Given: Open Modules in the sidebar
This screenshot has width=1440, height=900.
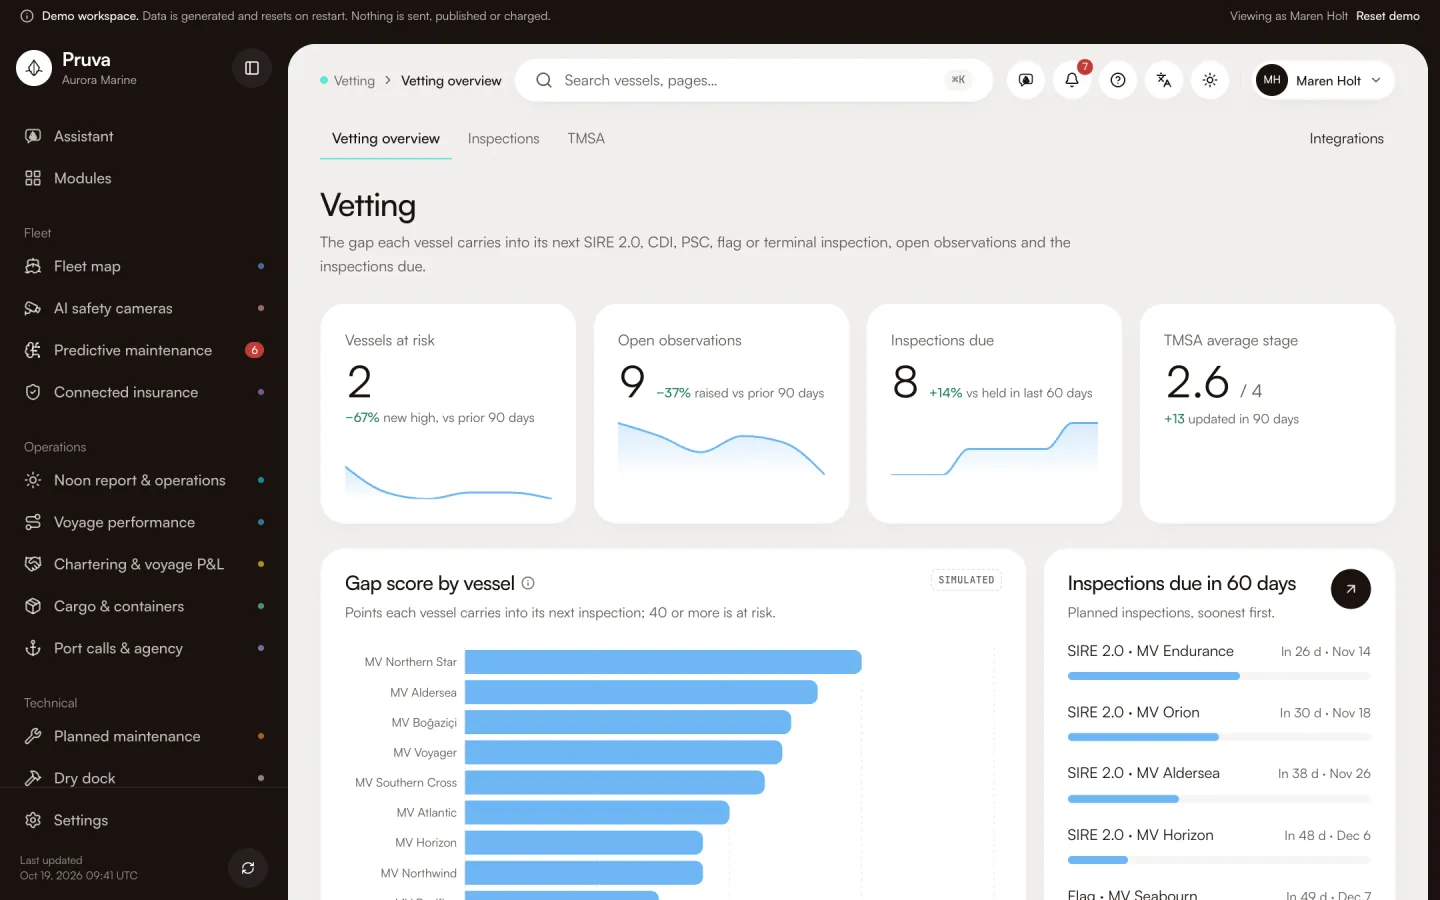Looking at the screenshot, I should (144, 178).
